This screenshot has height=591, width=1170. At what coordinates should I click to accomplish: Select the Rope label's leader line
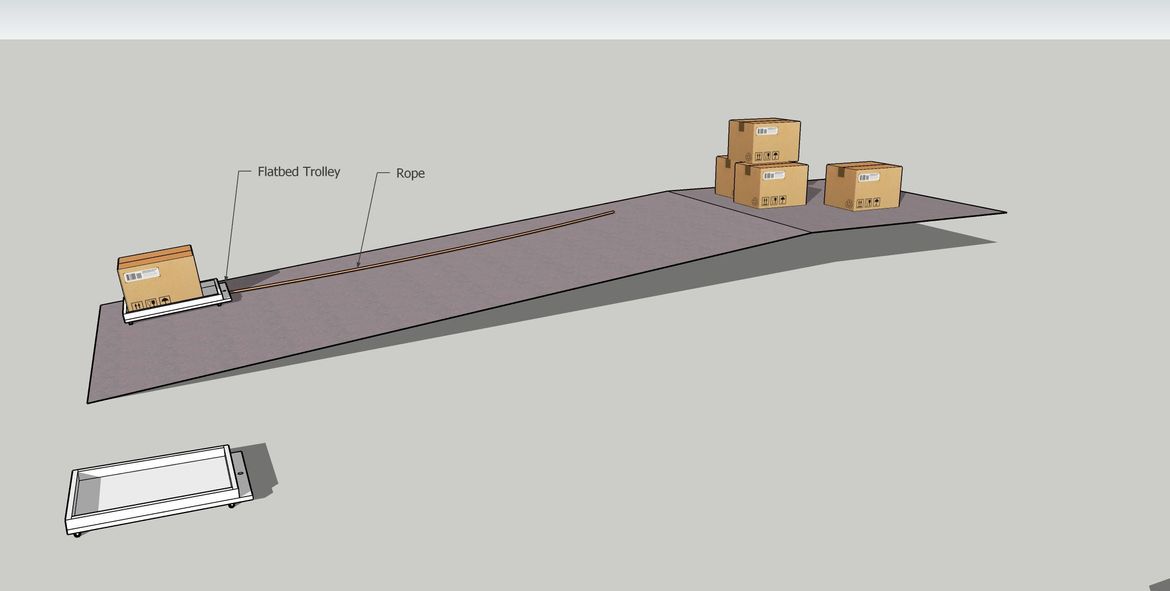(368, 220)
